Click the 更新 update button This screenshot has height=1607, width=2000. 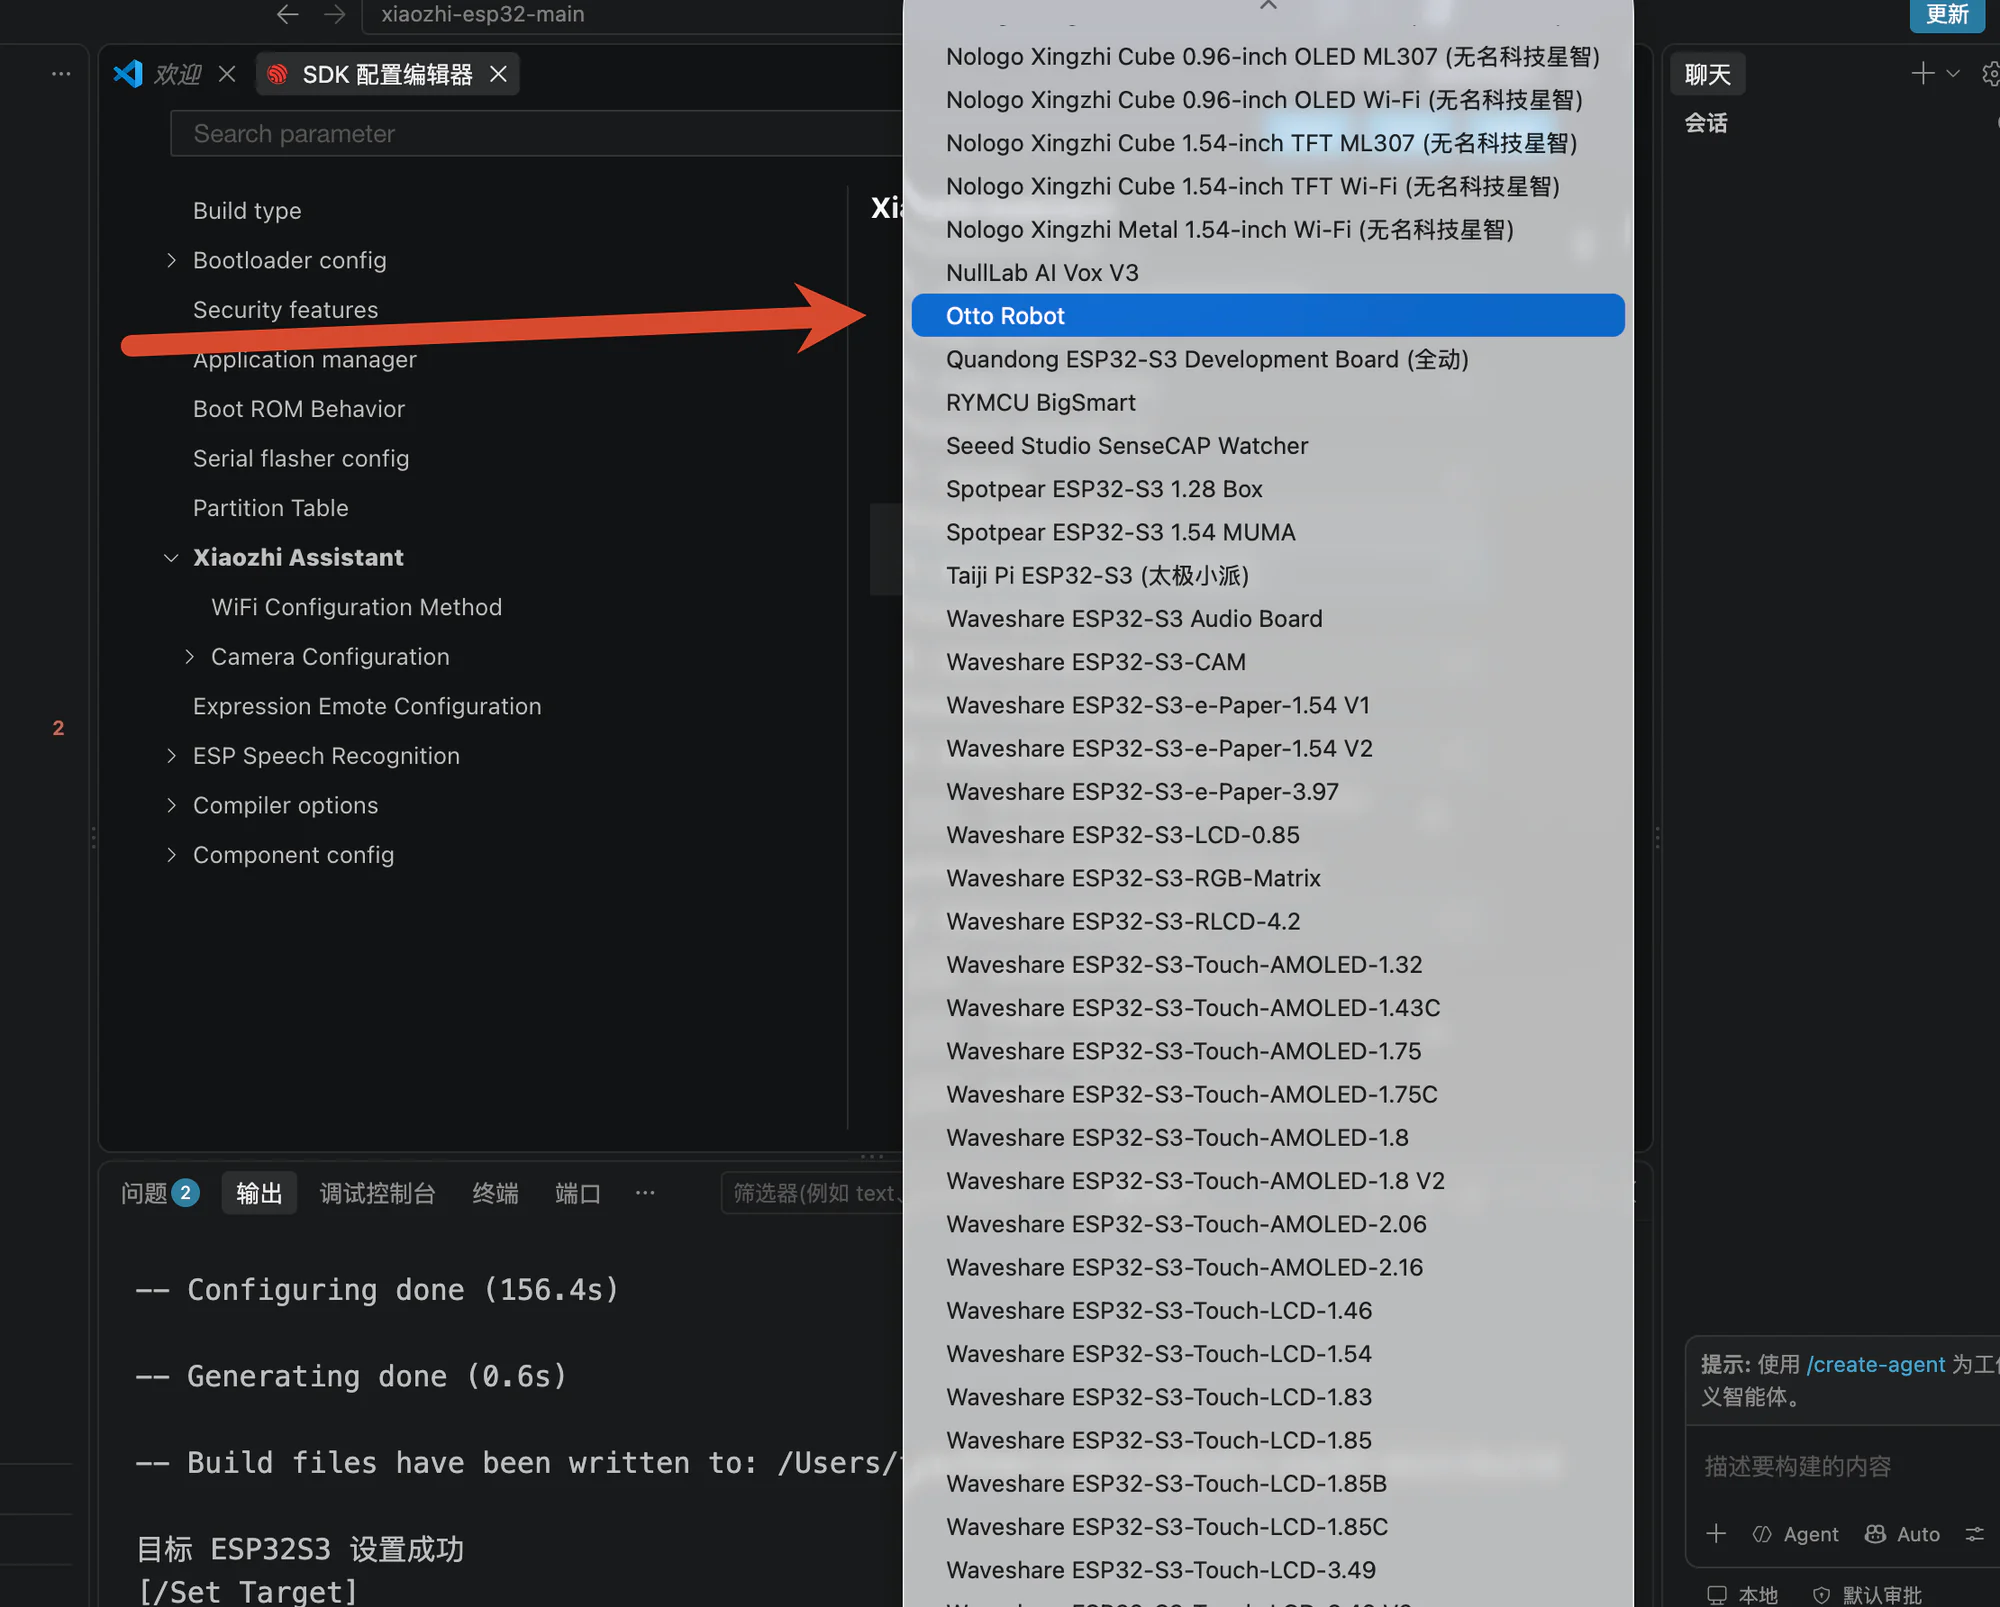pos(1946,15)
